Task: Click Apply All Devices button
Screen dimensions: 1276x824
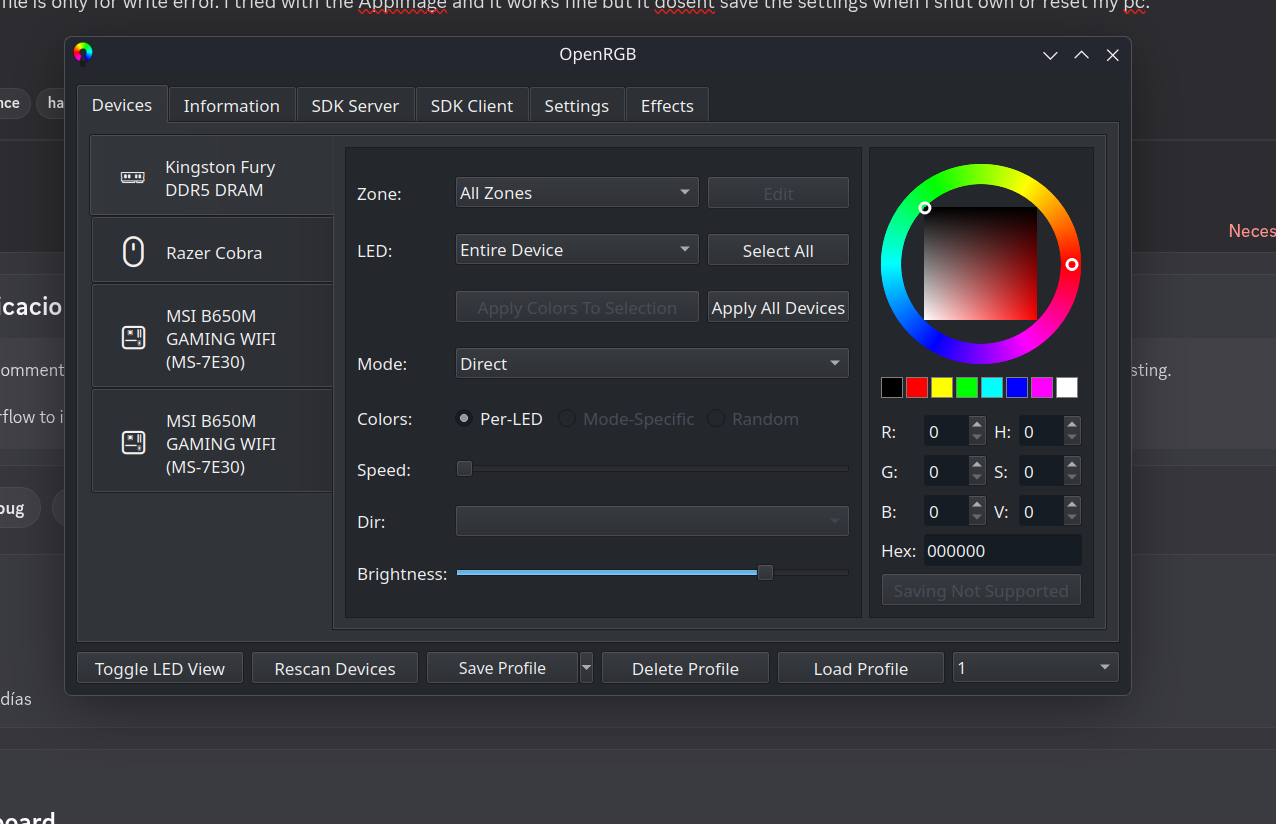Action: [x=778, y=308]
